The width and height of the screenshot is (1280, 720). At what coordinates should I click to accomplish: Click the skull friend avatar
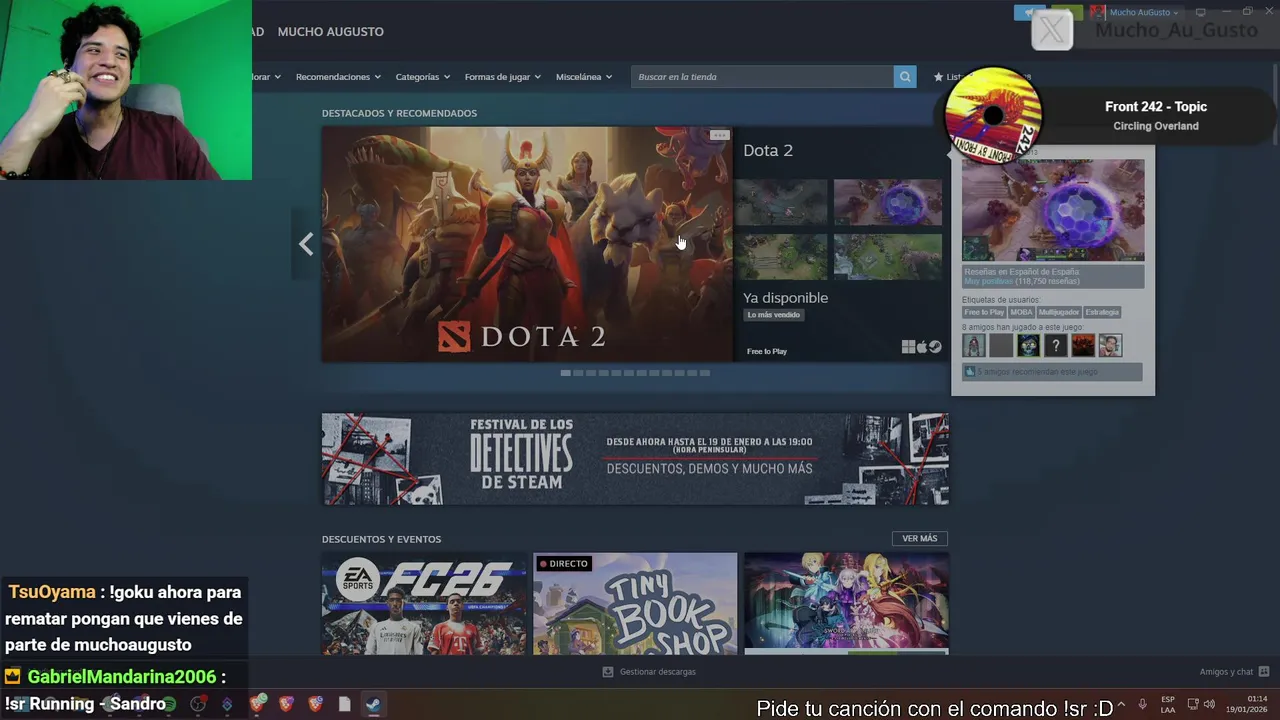click(1028, 345)
